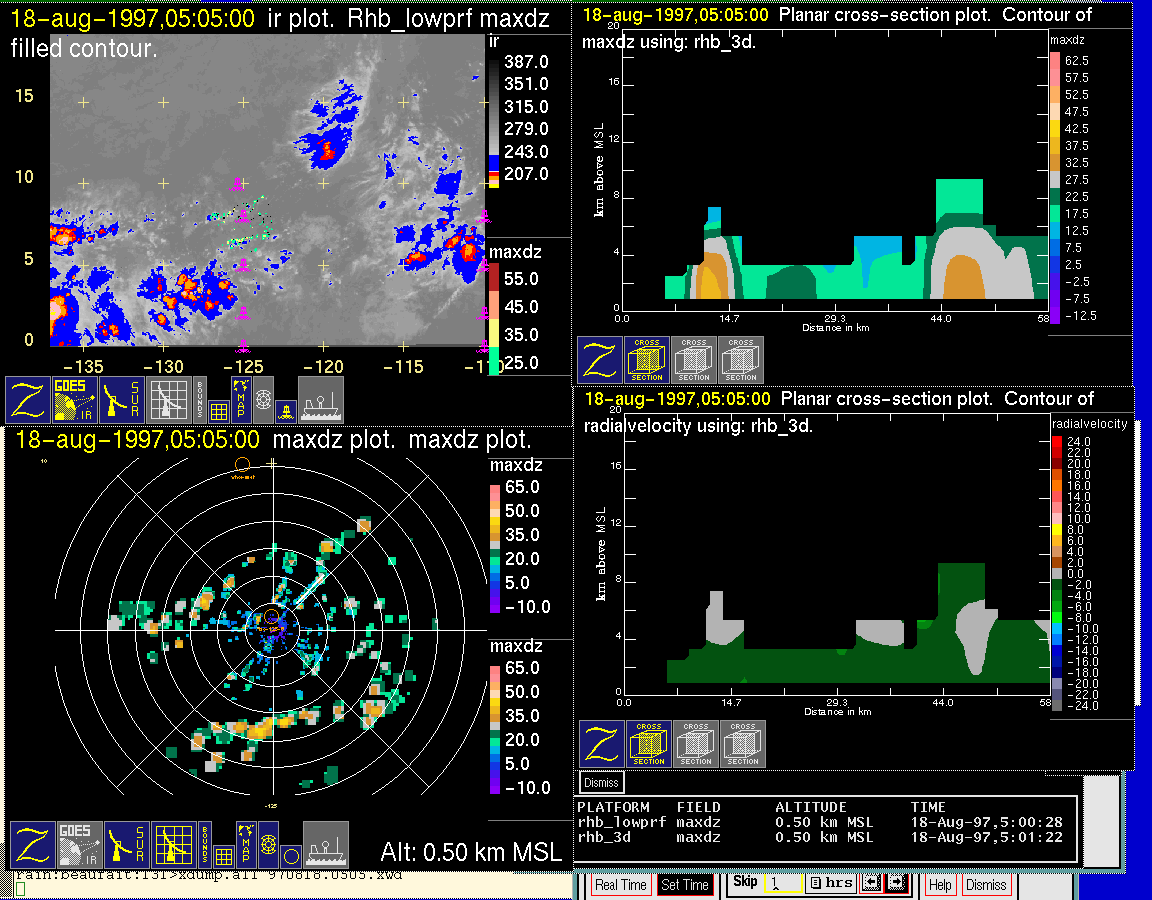Click the ship platform icon in top panel

[321, 399]
